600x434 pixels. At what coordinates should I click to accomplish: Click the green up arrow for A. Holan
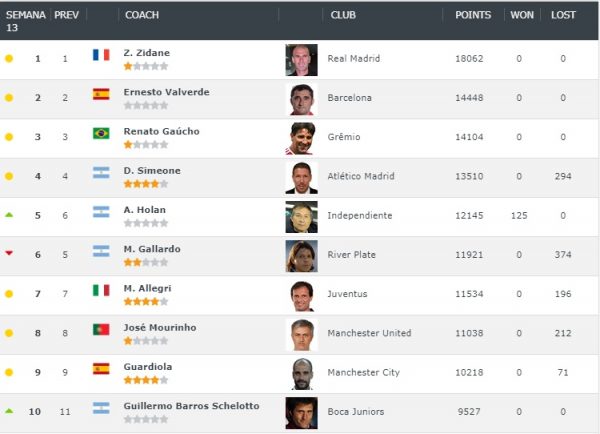coord(9,214)
